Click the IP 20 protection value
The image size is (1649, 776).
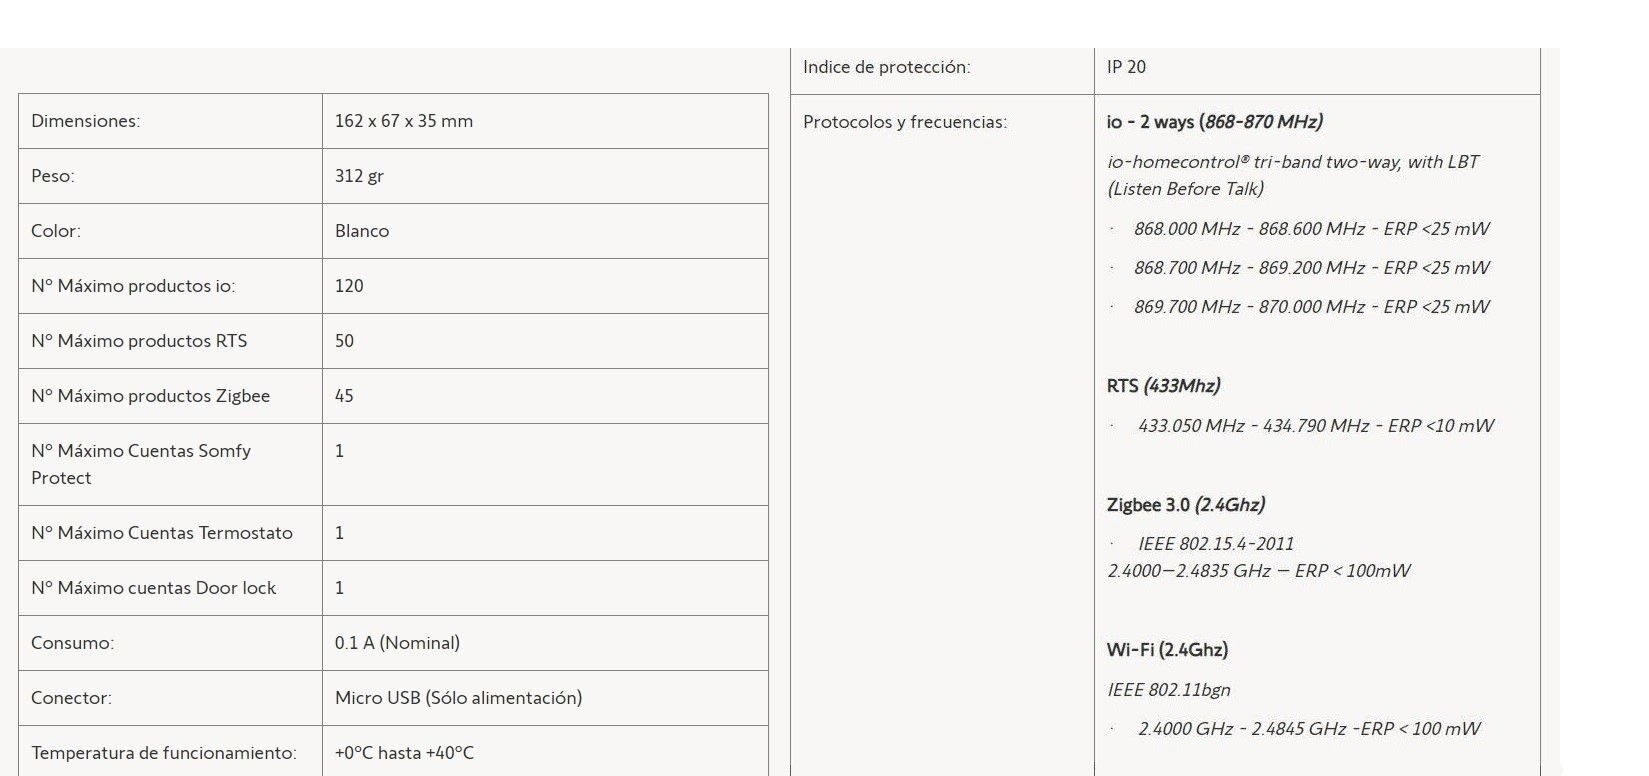[x=1126, y=67]
